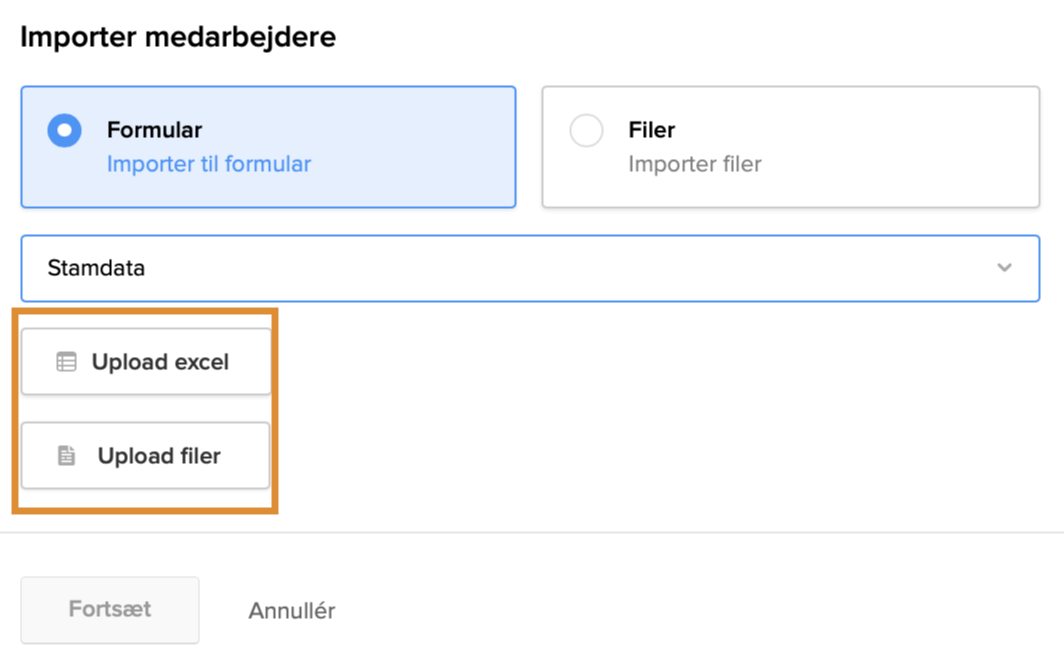Viewport: 1064px width, 672px height.
Task: Click the document icon on Upload filer
Action: [66, 456]
